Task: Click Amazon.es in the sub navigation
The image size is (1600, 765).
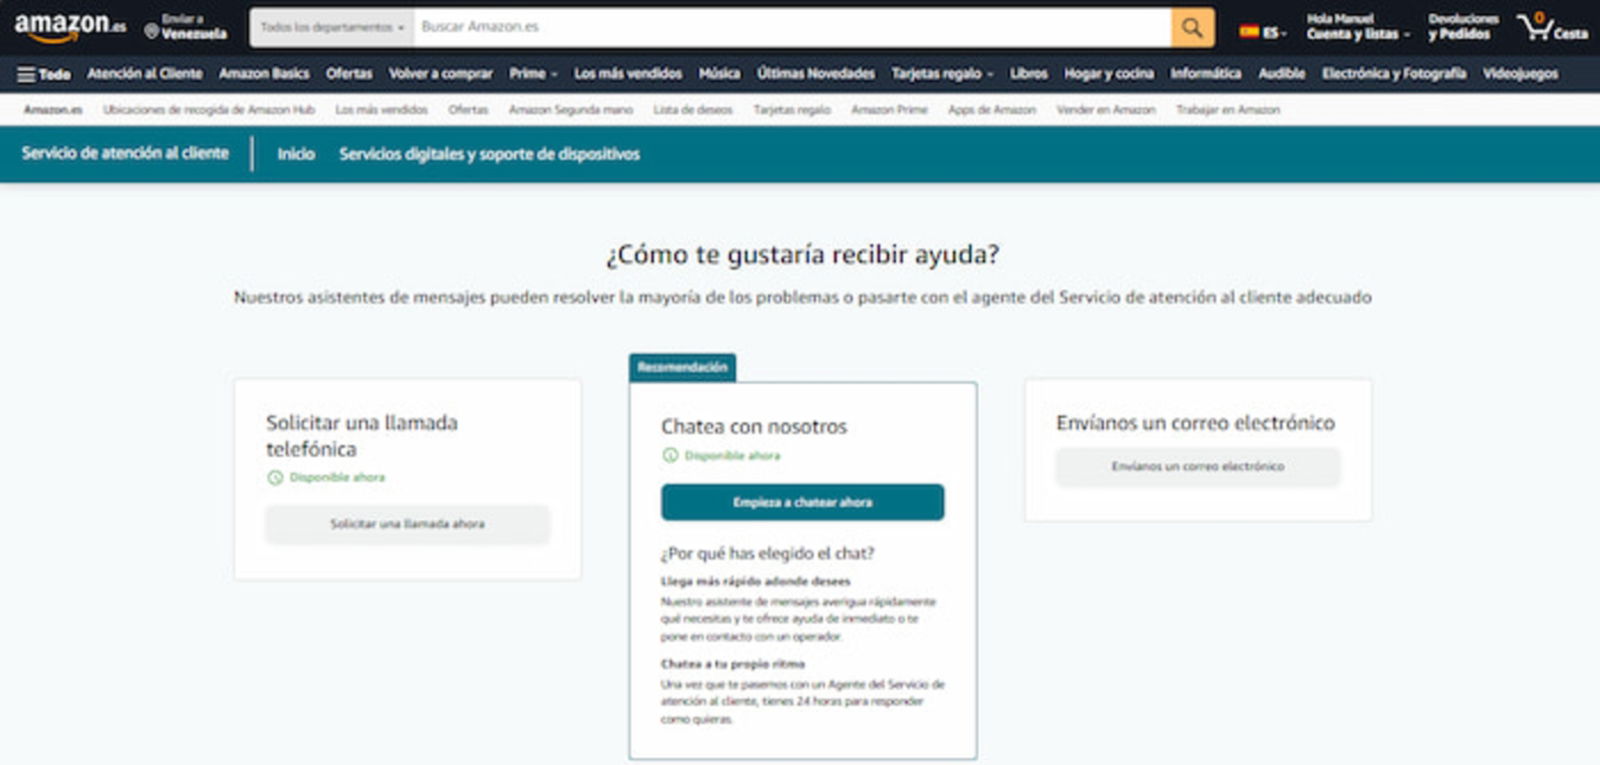Action: coord(53,110)
